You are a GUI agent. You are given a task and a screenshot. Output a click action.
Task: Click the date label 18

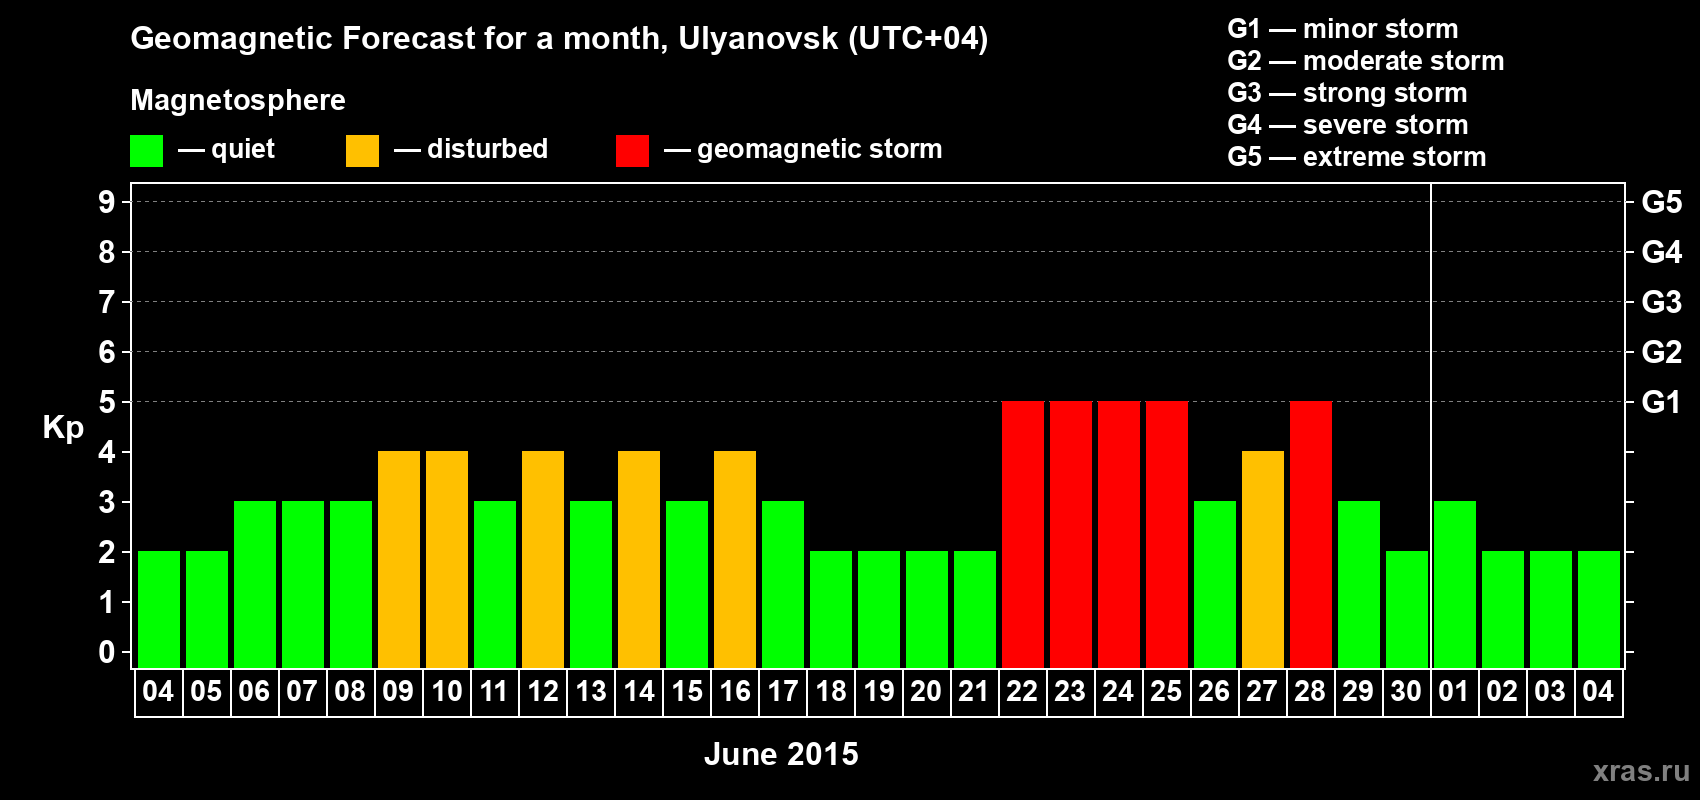pos(830,692)
